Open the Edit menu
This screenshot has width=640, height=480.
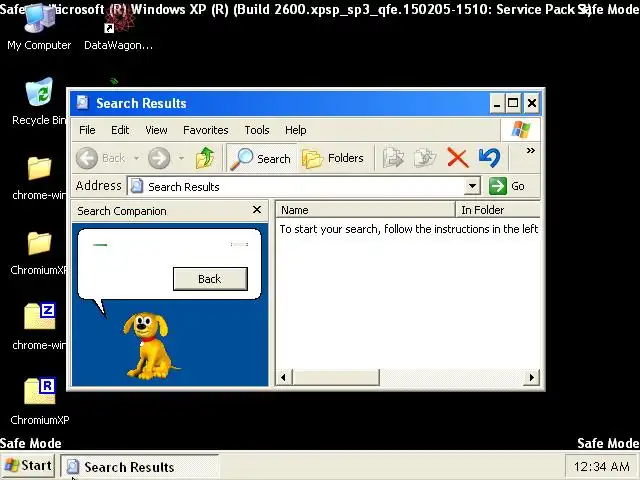(120, 130)
